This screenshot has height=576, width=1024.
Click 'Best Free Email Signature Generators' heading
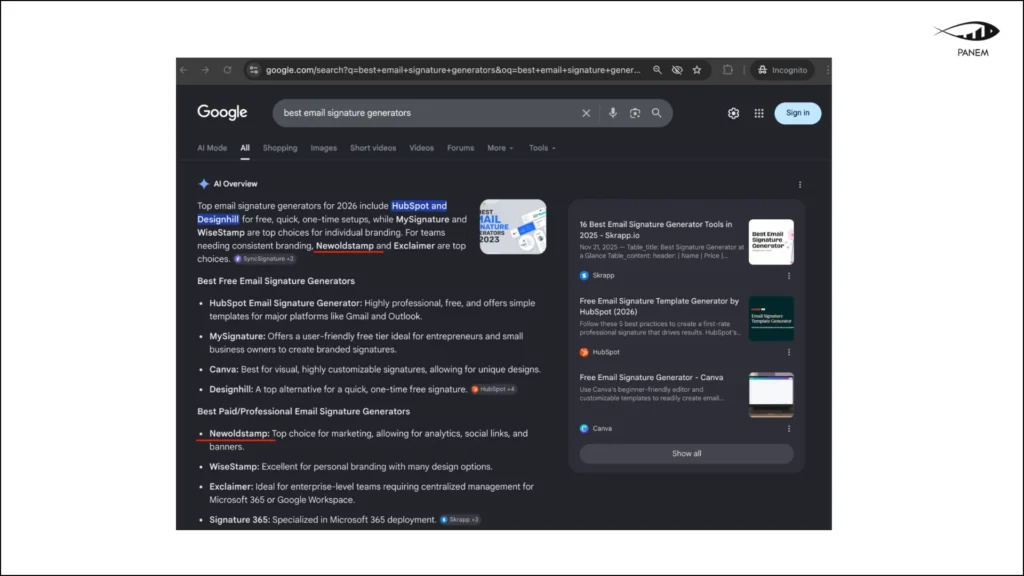point(276,281)
